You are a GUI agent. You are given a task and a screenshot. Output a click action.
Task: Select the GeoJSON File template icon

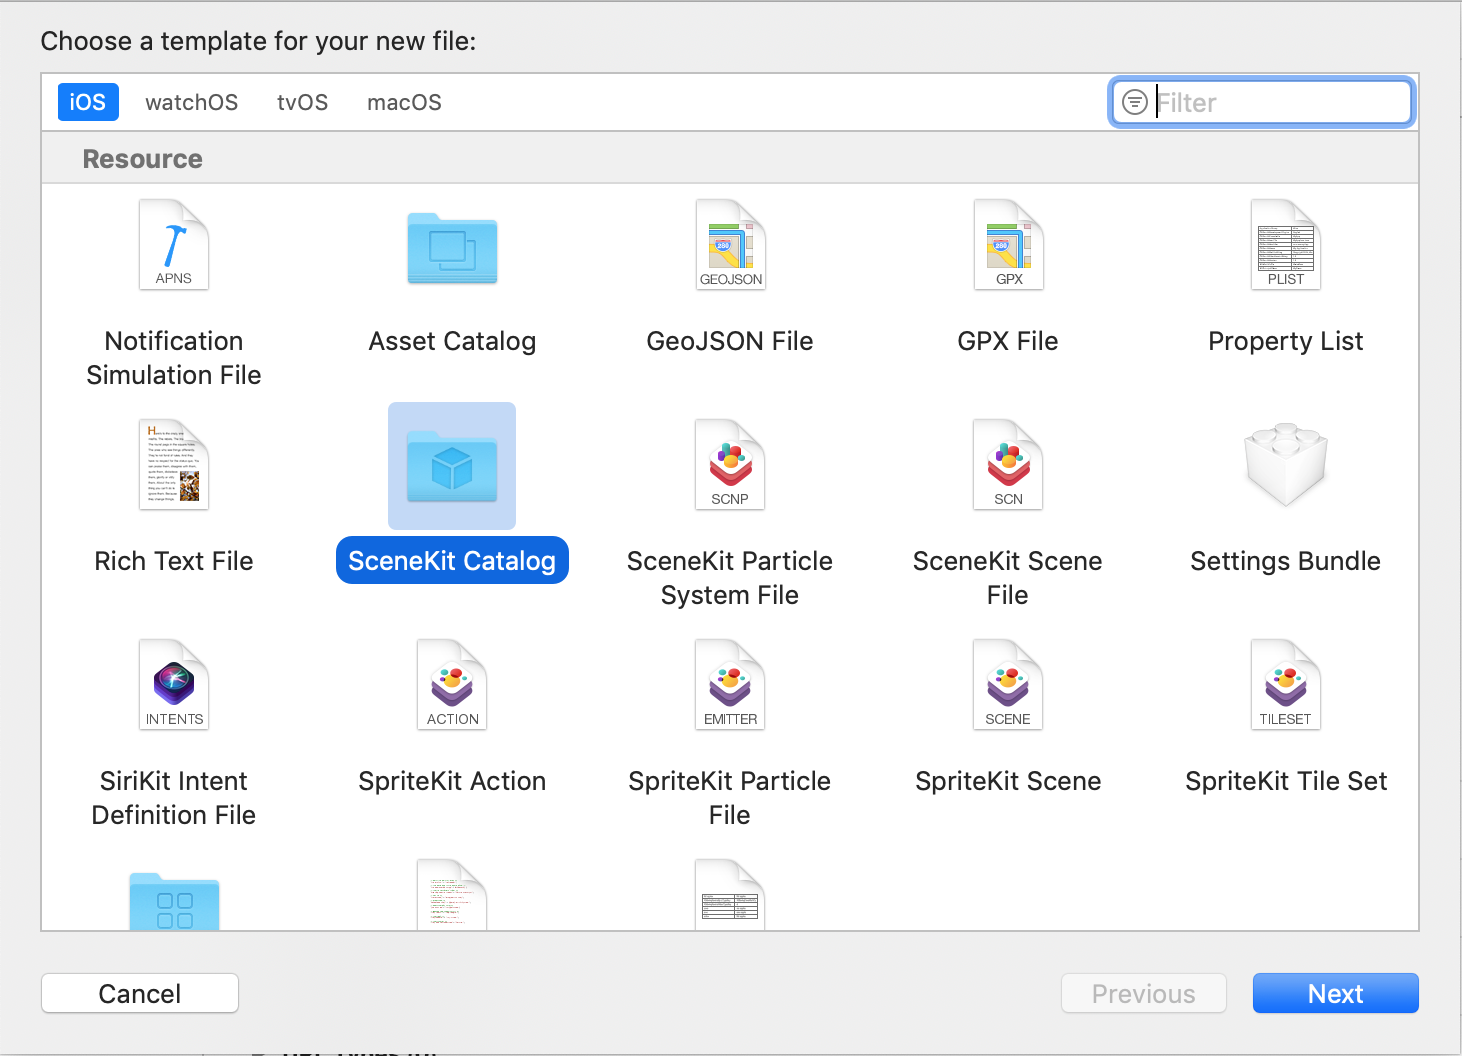point(730,245)
